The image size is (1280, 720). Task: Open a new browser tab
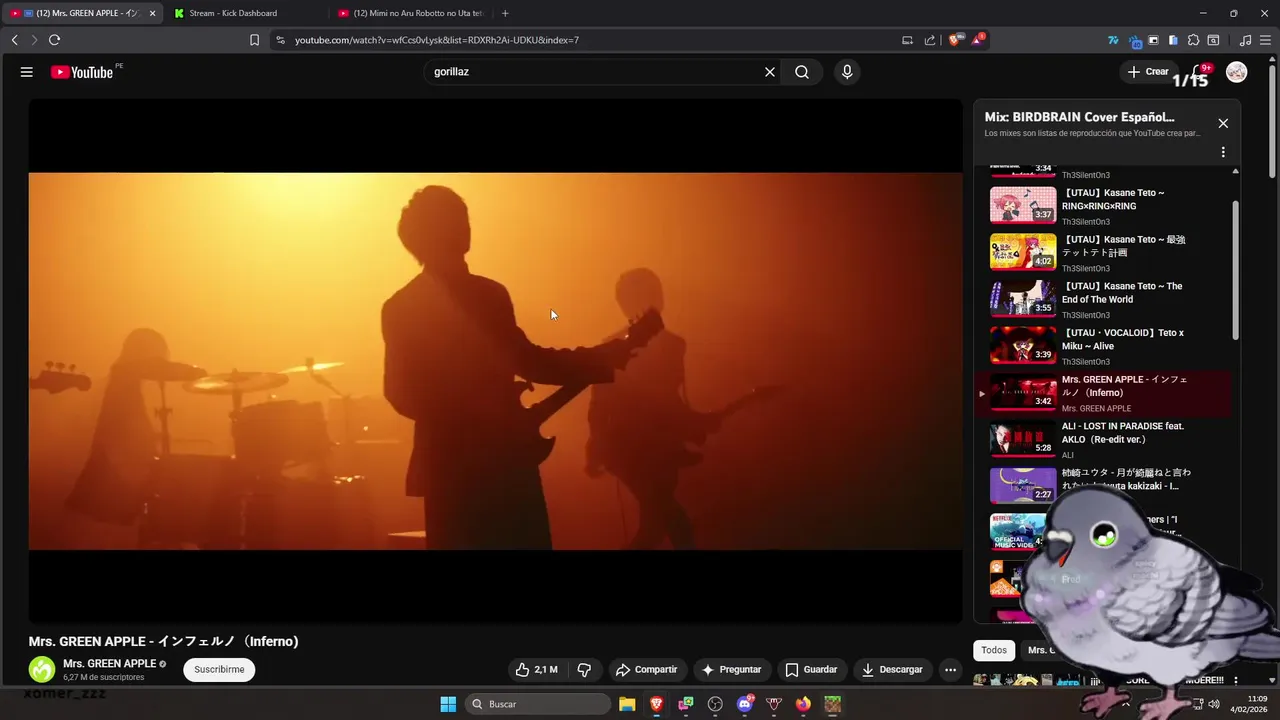click(x=505, y=13)
